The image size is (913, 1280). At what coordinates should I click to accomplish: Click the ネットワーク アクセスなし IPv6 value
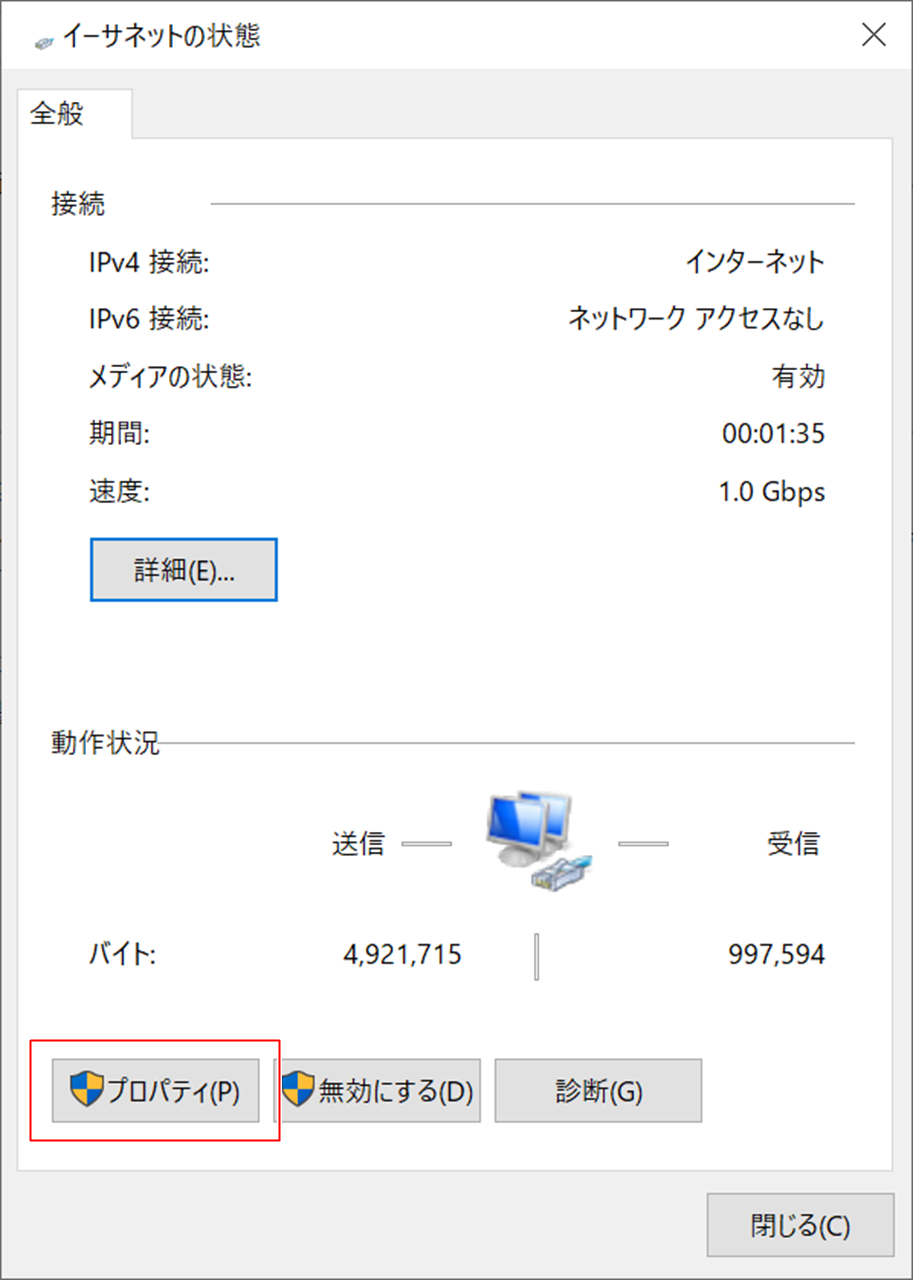pos(696,320)
